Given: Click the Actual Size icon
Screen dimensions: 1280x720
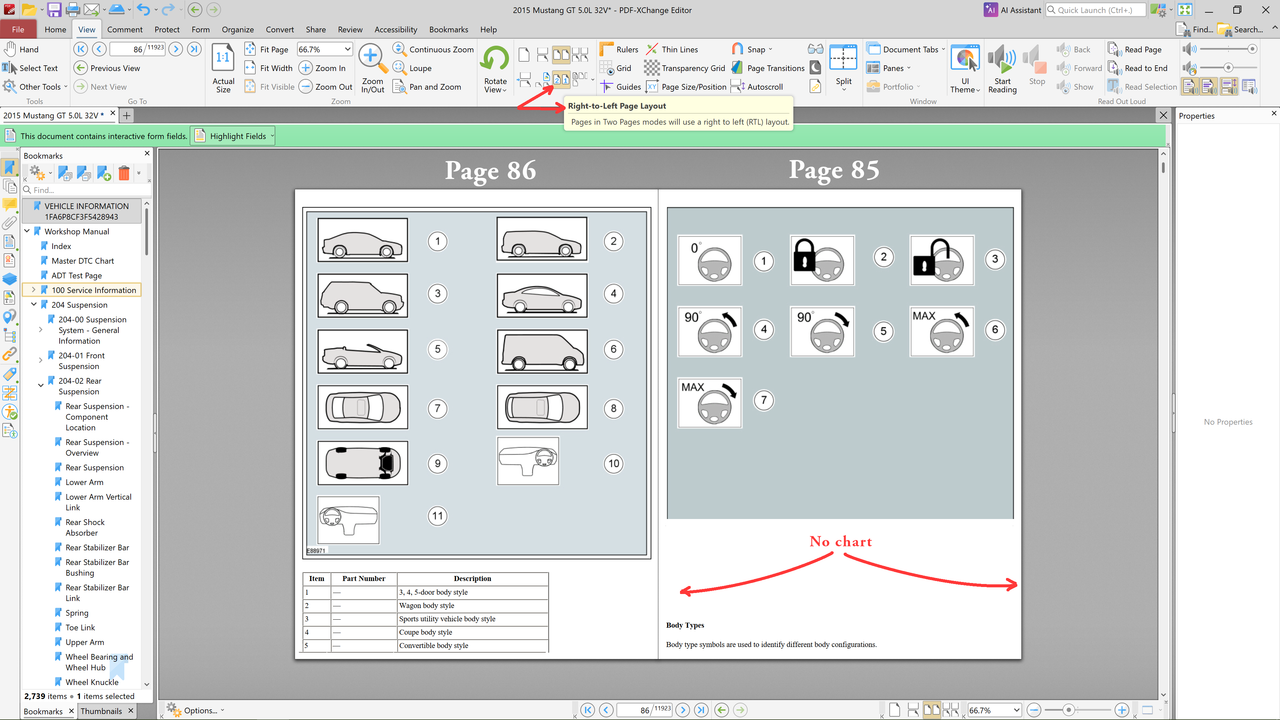Looking at the screenshot, I should tap(224, 69).
